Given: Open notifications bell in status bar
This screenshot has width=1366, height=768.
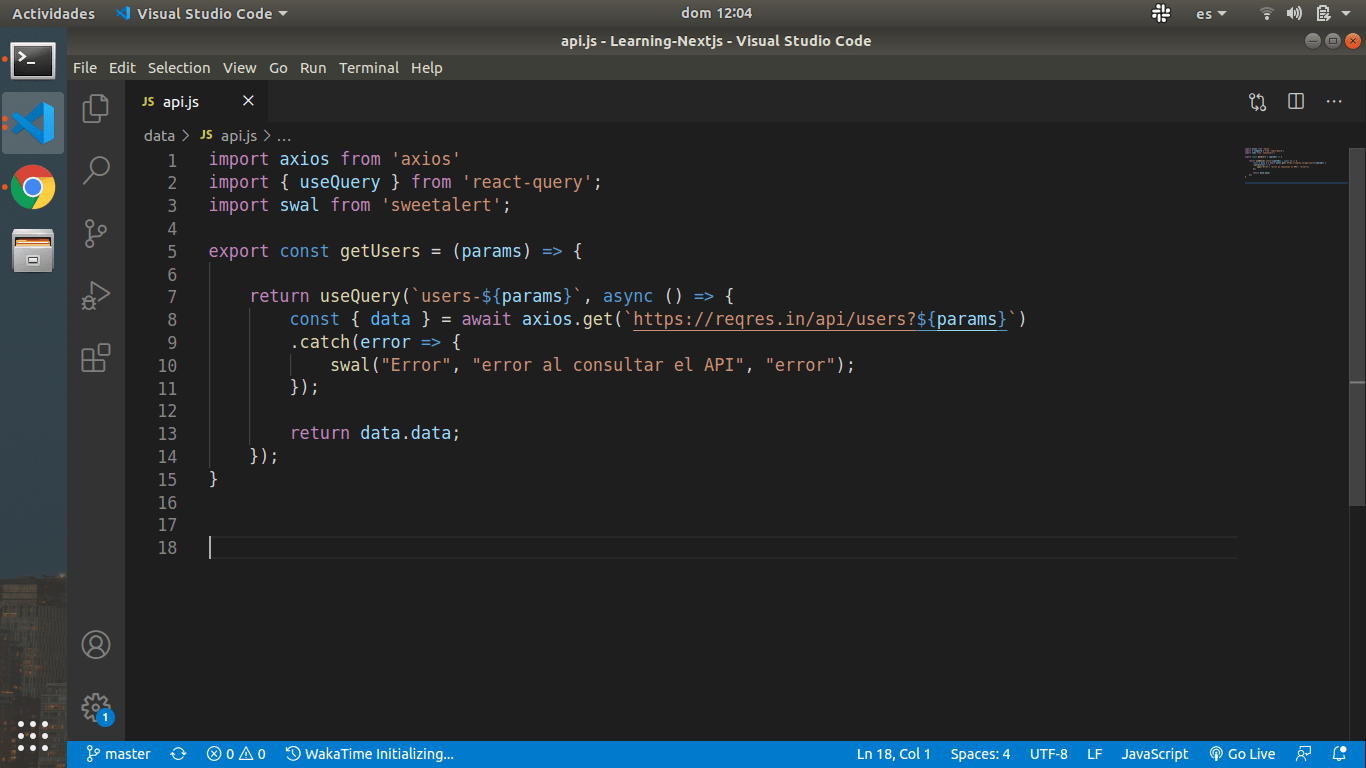Looking at the screenshot, I should click(x=1339, y=754).
